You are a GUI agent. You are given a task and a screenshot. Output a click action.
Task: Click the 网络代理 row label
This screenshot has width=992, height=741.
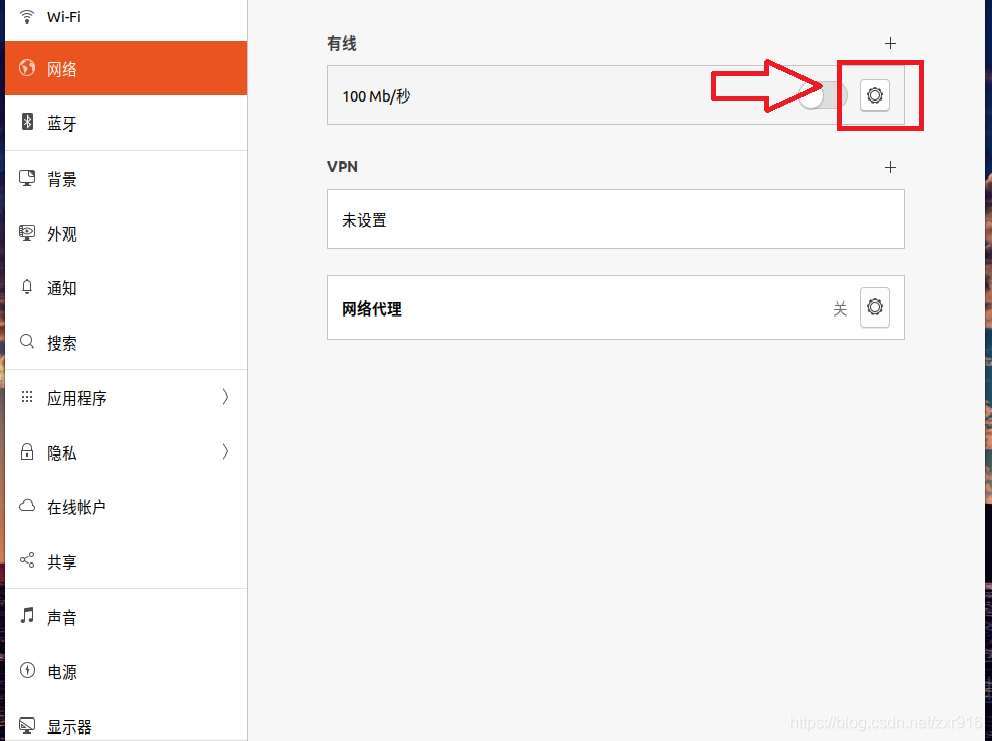(x=372, y=309)
